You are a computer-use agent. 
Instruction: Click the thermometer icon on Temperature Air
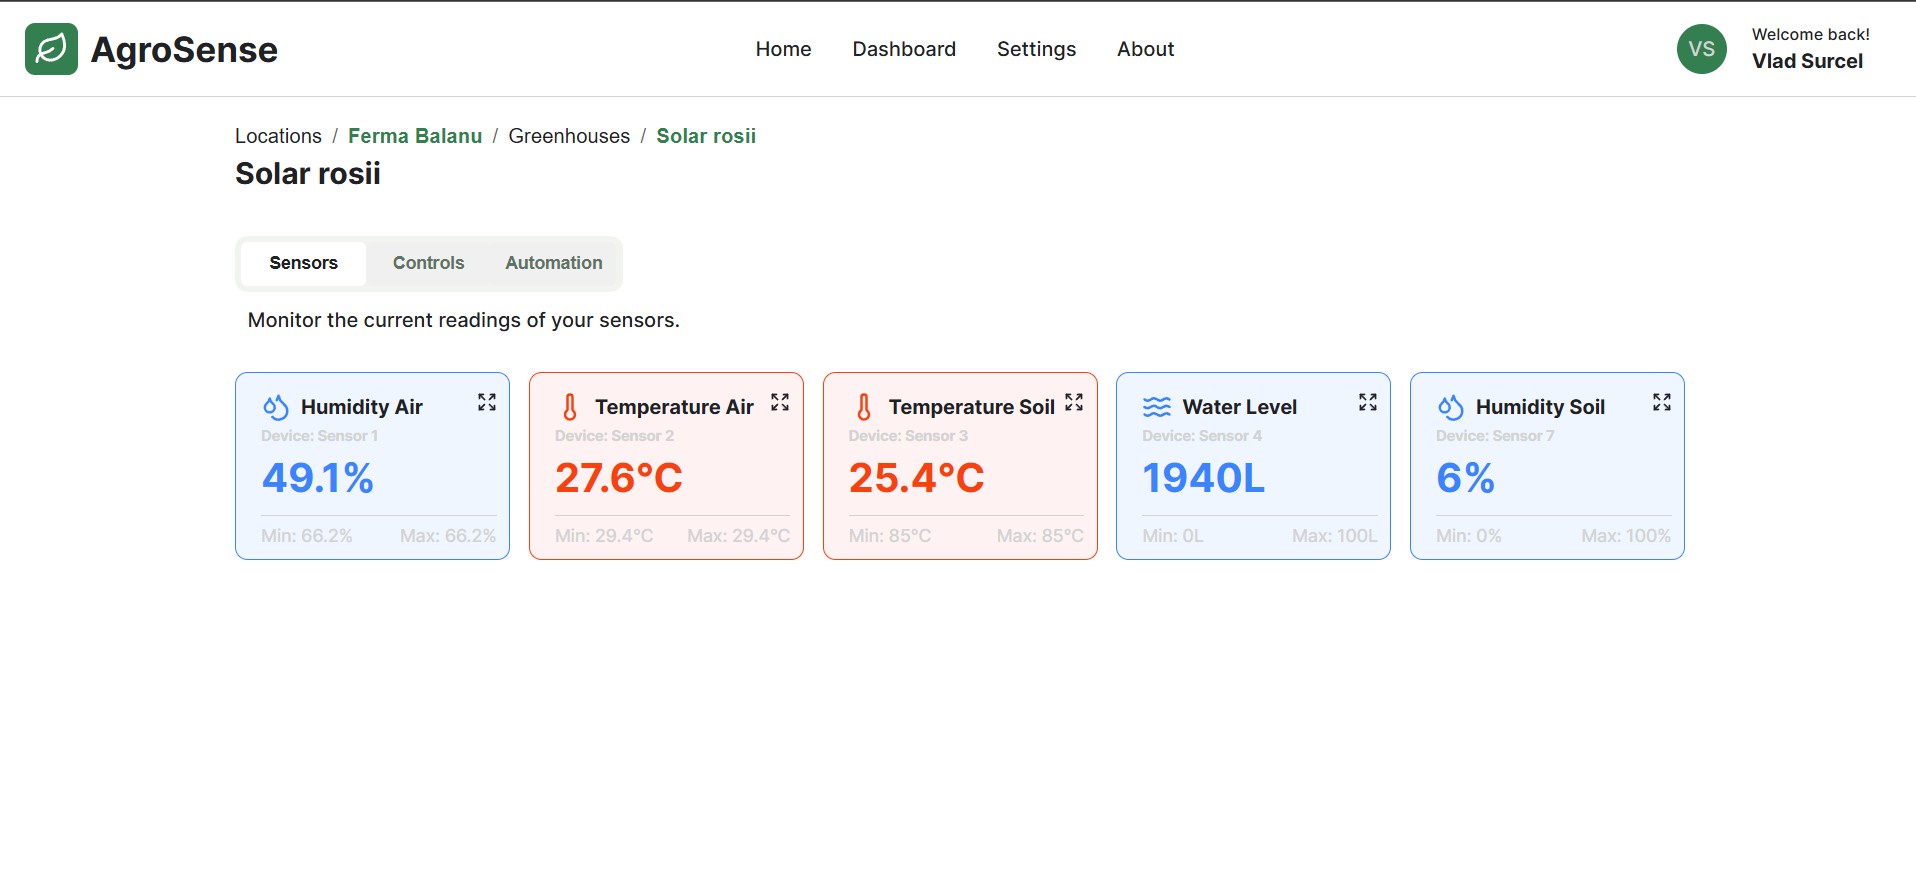click(x=570, y=407)
